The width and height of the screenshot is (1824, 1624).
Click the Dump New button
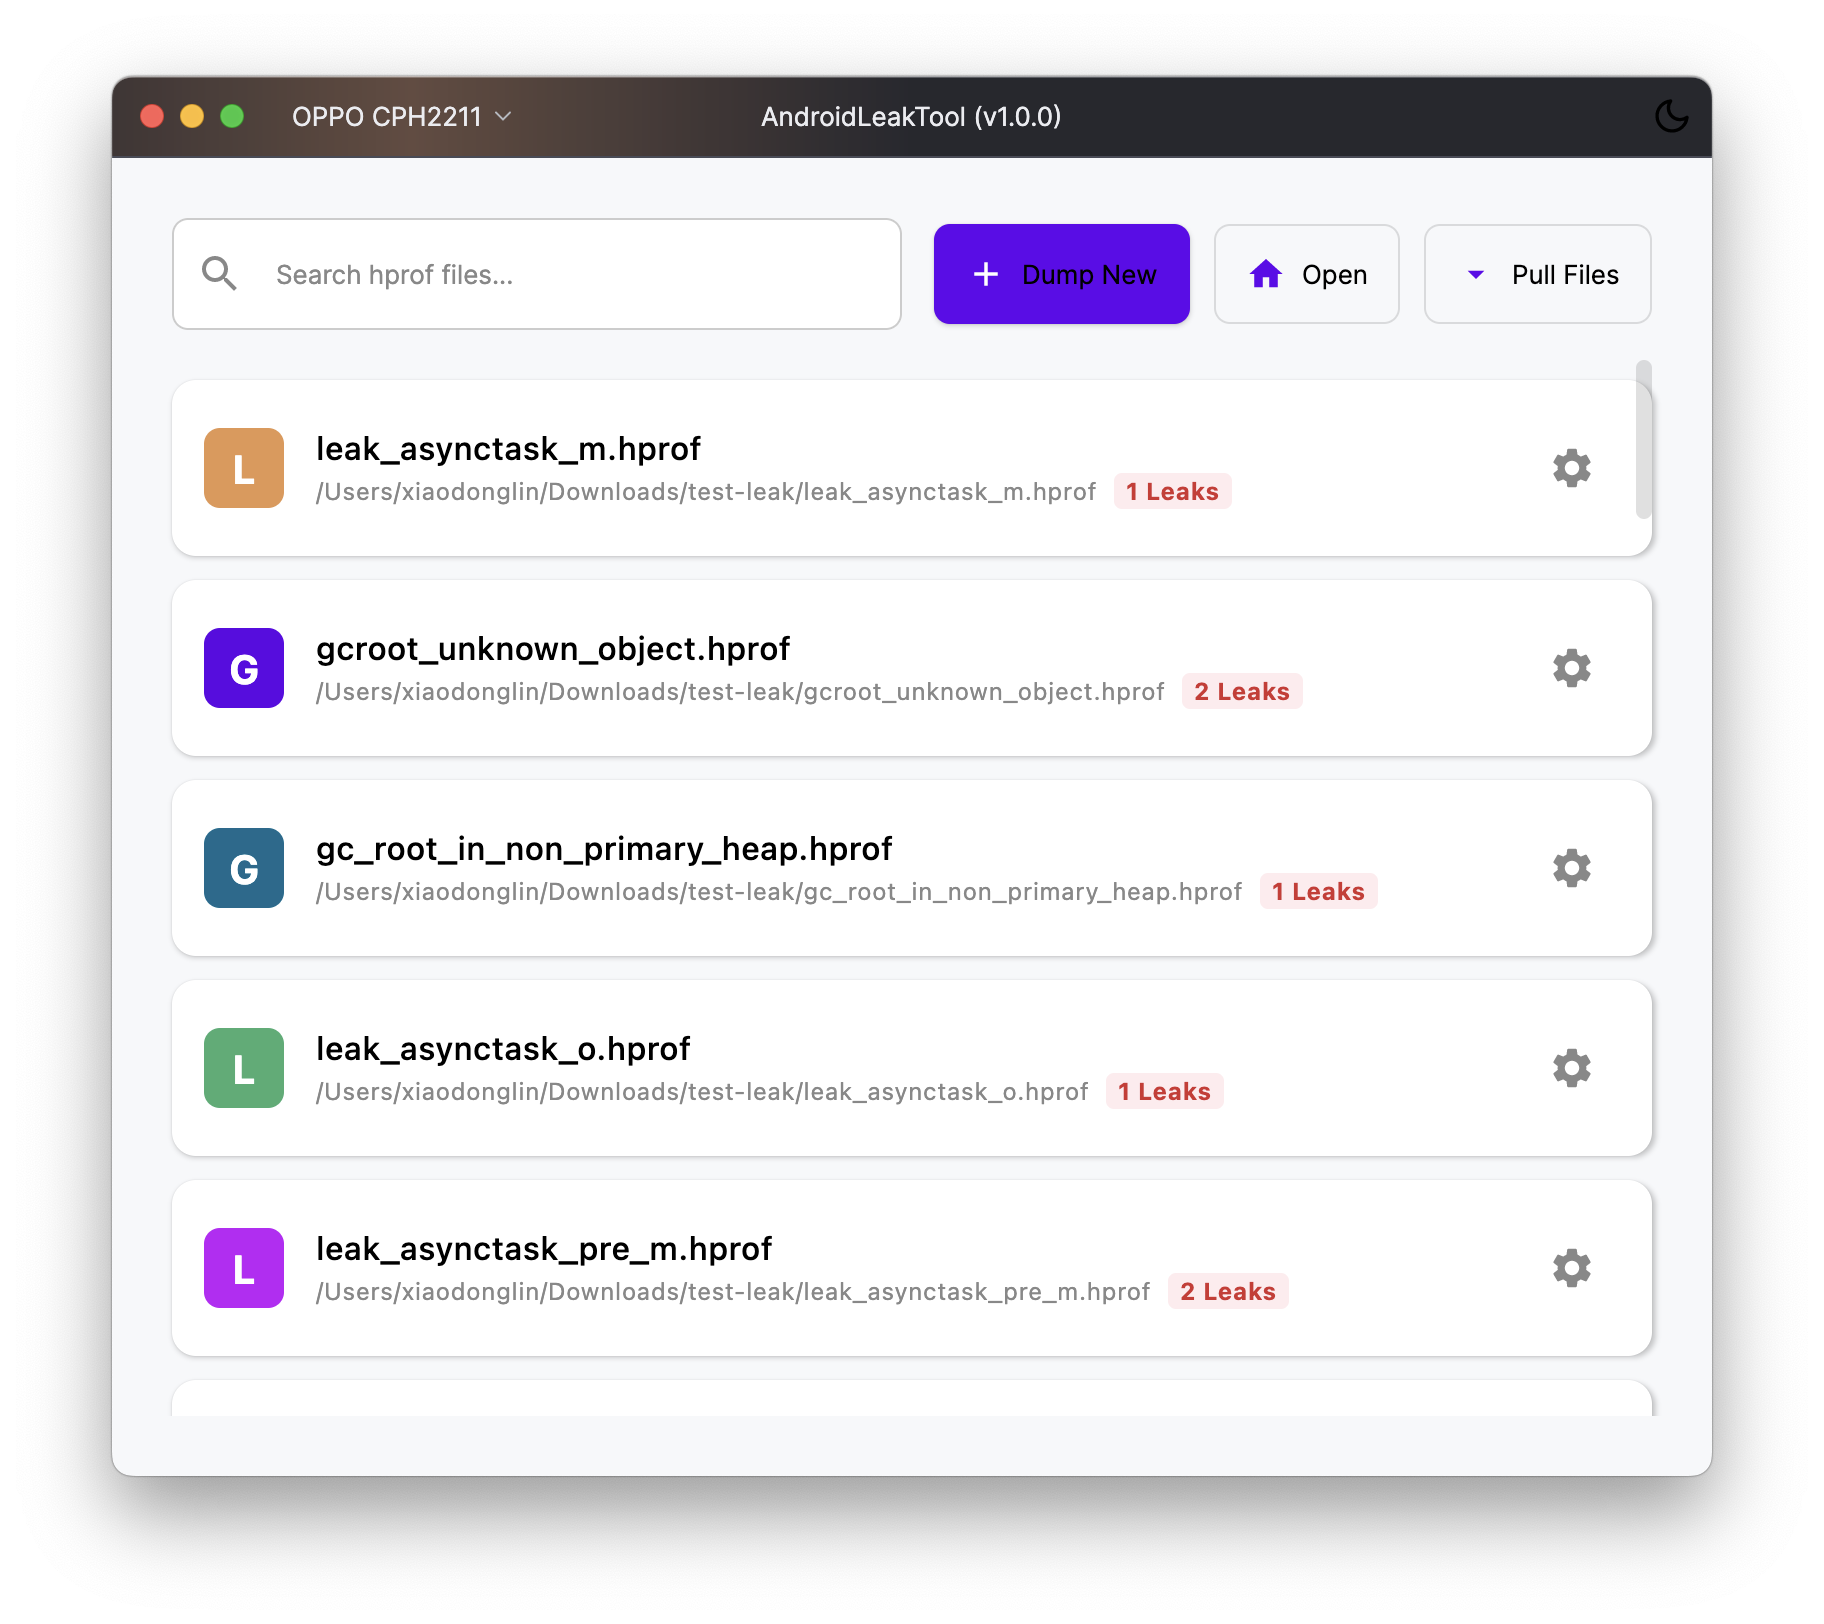click(1061, 274)
